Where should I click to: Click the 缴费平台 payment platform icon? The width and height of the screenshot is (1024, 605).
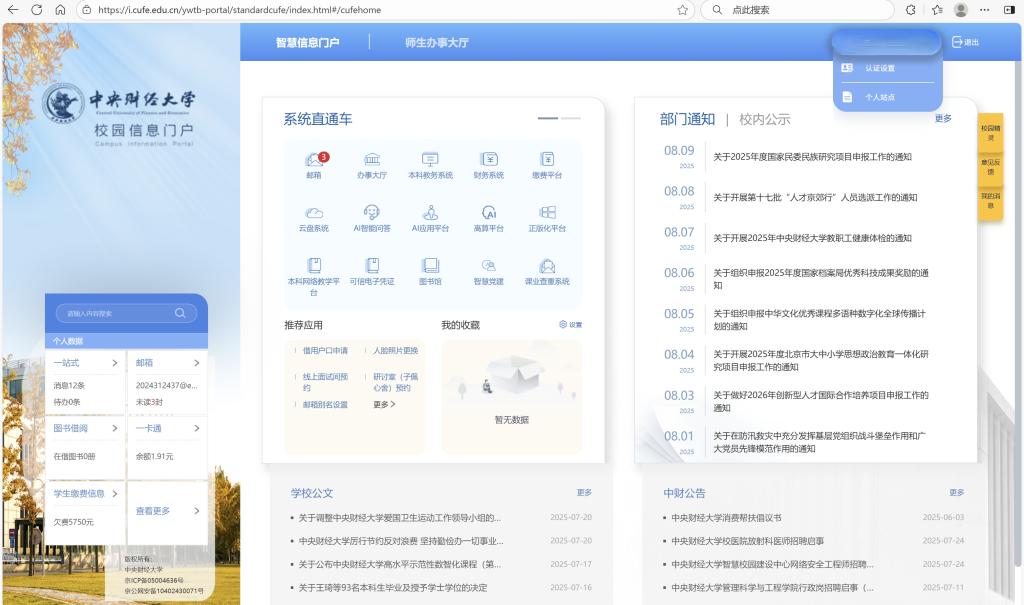(547, 160)
